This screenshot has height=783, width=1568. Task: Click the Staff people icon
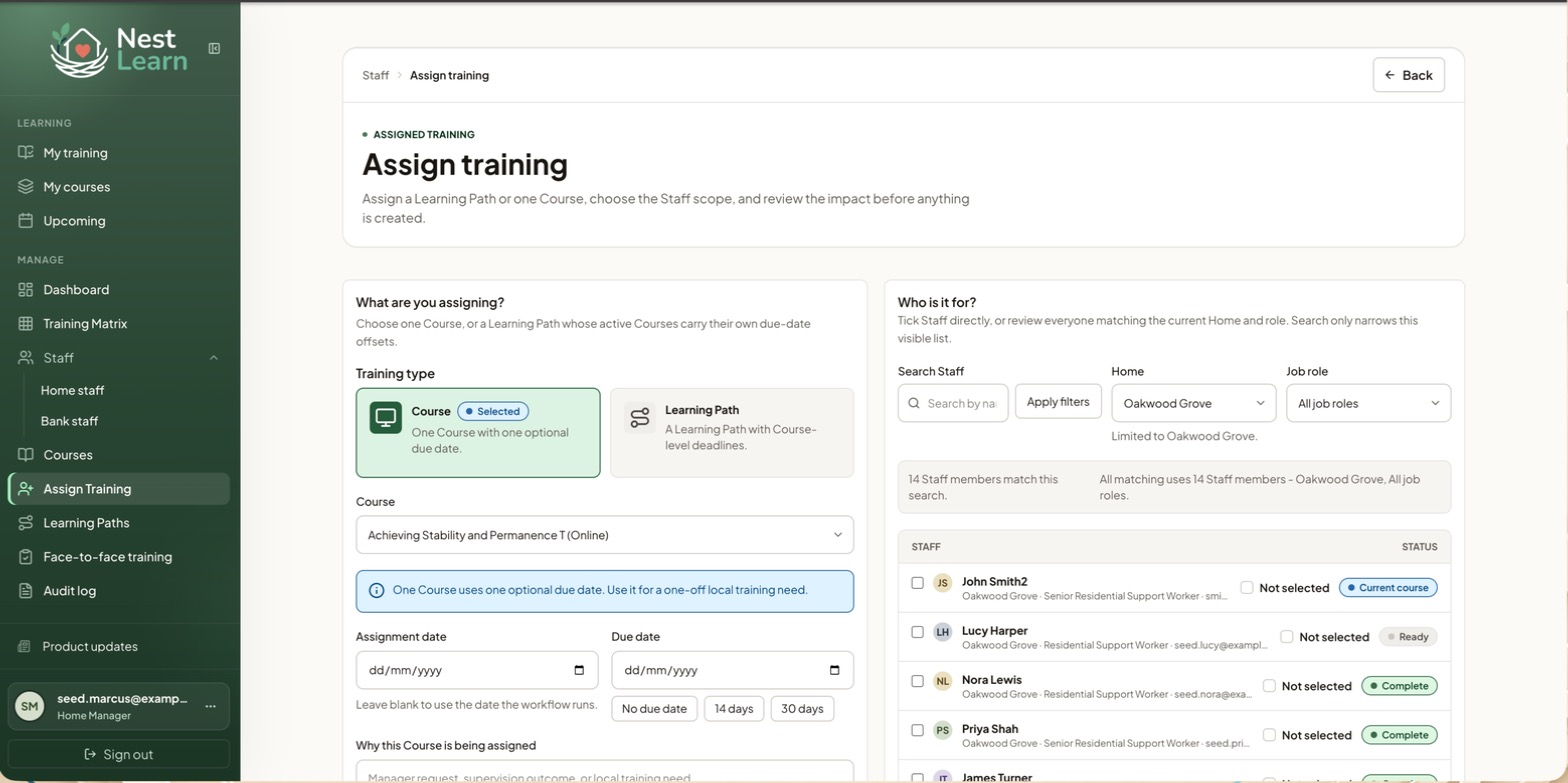(x=26, y=358)
